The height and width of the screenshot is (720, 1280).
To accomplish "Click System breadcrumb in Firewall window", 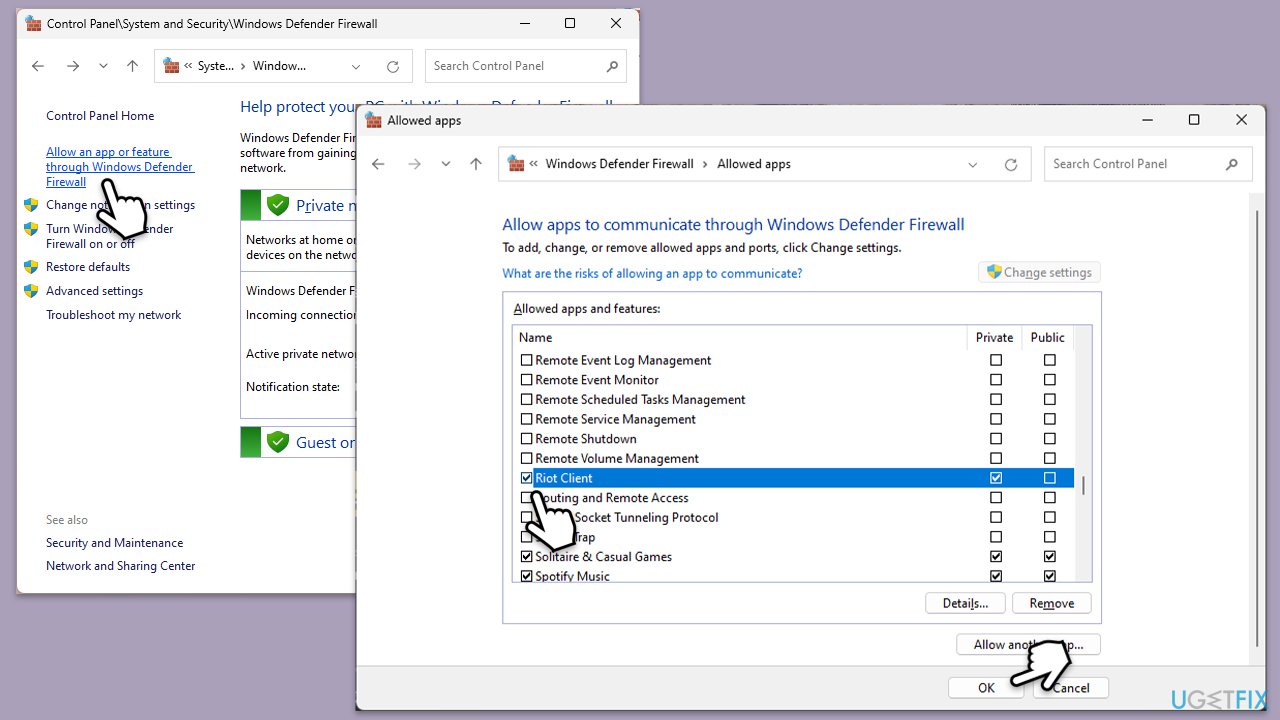I will click(x=215, y=66).
